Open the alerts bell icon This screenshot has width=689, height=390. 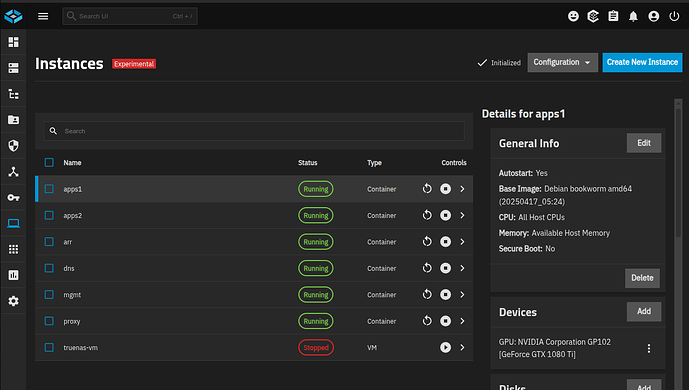(633, 16)
